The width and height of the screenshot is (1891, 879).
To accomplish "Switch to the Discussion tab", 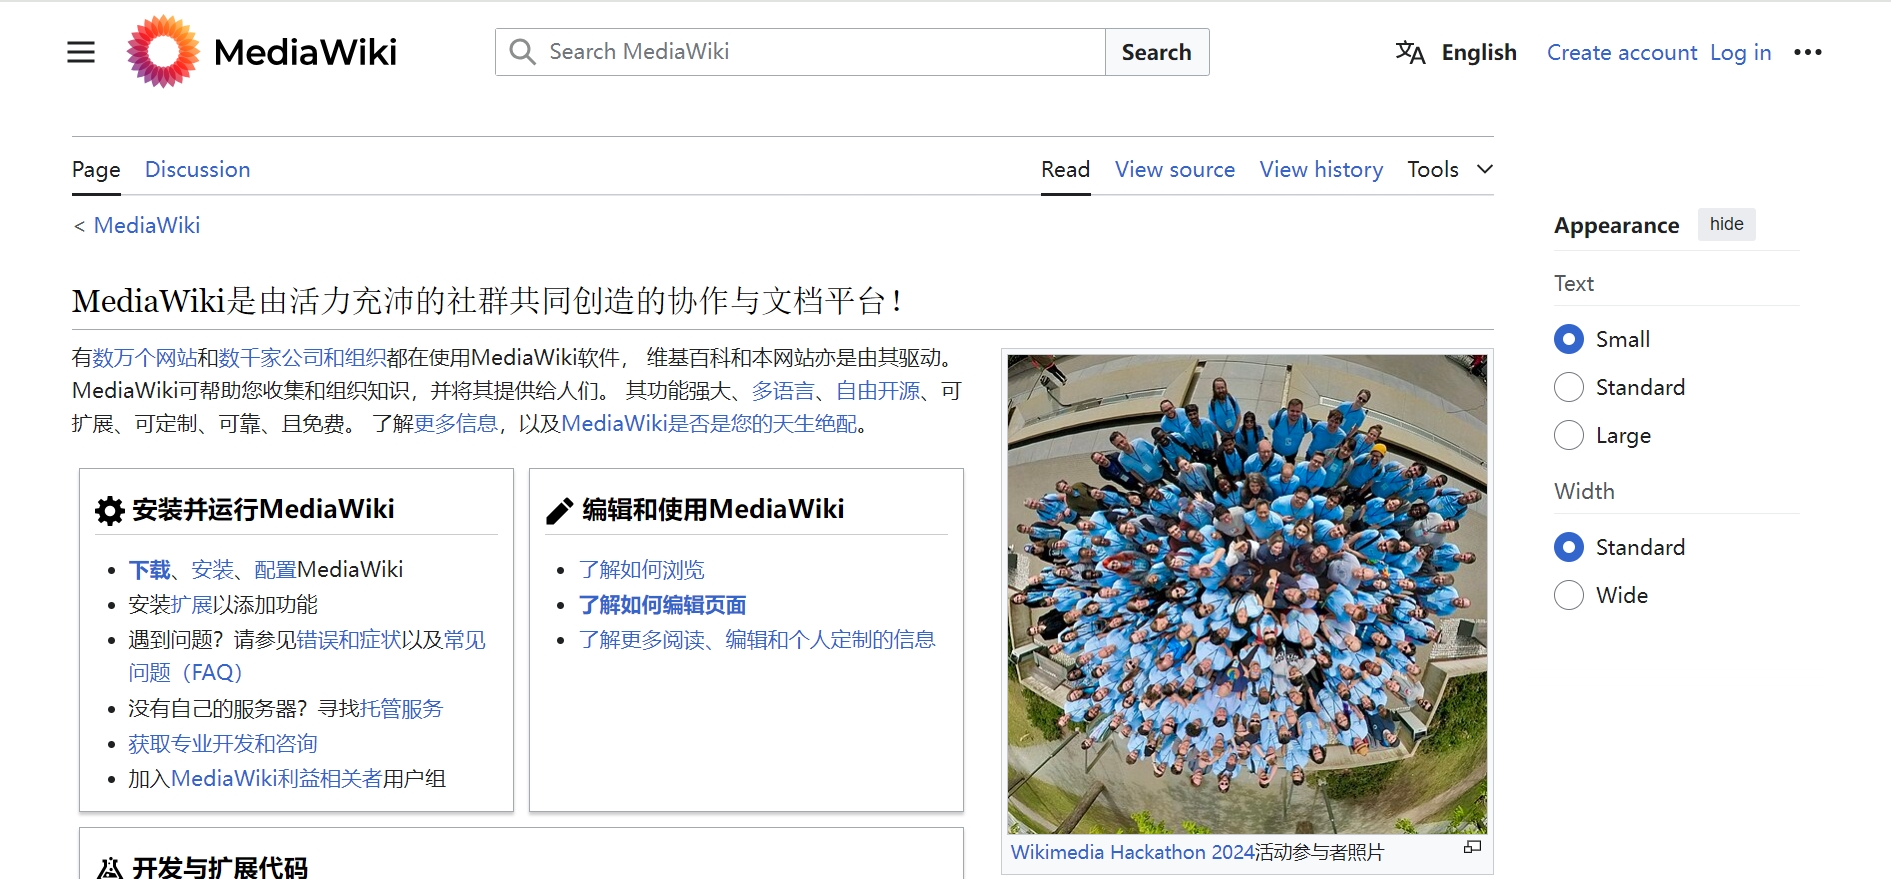I will [x=197, y=169].
